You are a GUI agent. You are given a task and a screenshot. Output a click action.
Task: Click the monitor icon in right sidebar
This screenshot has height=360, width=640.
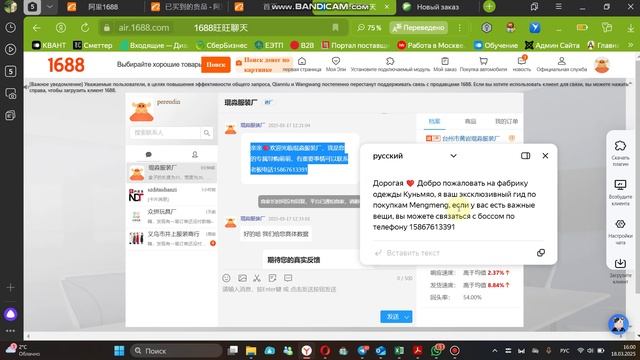[620, 185]
